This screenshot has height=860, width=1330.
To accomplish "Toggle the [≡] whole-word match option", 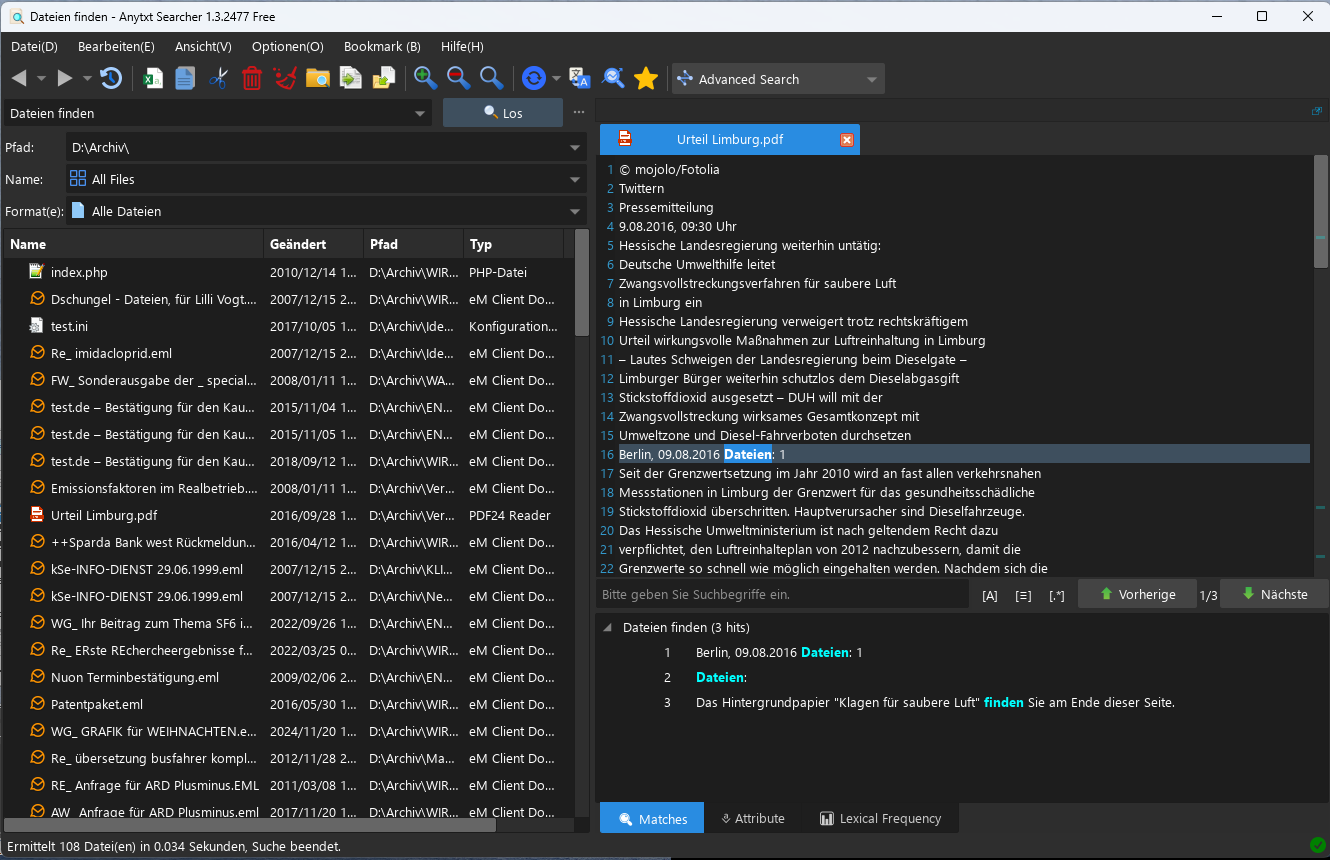I will click(1023, 595).
